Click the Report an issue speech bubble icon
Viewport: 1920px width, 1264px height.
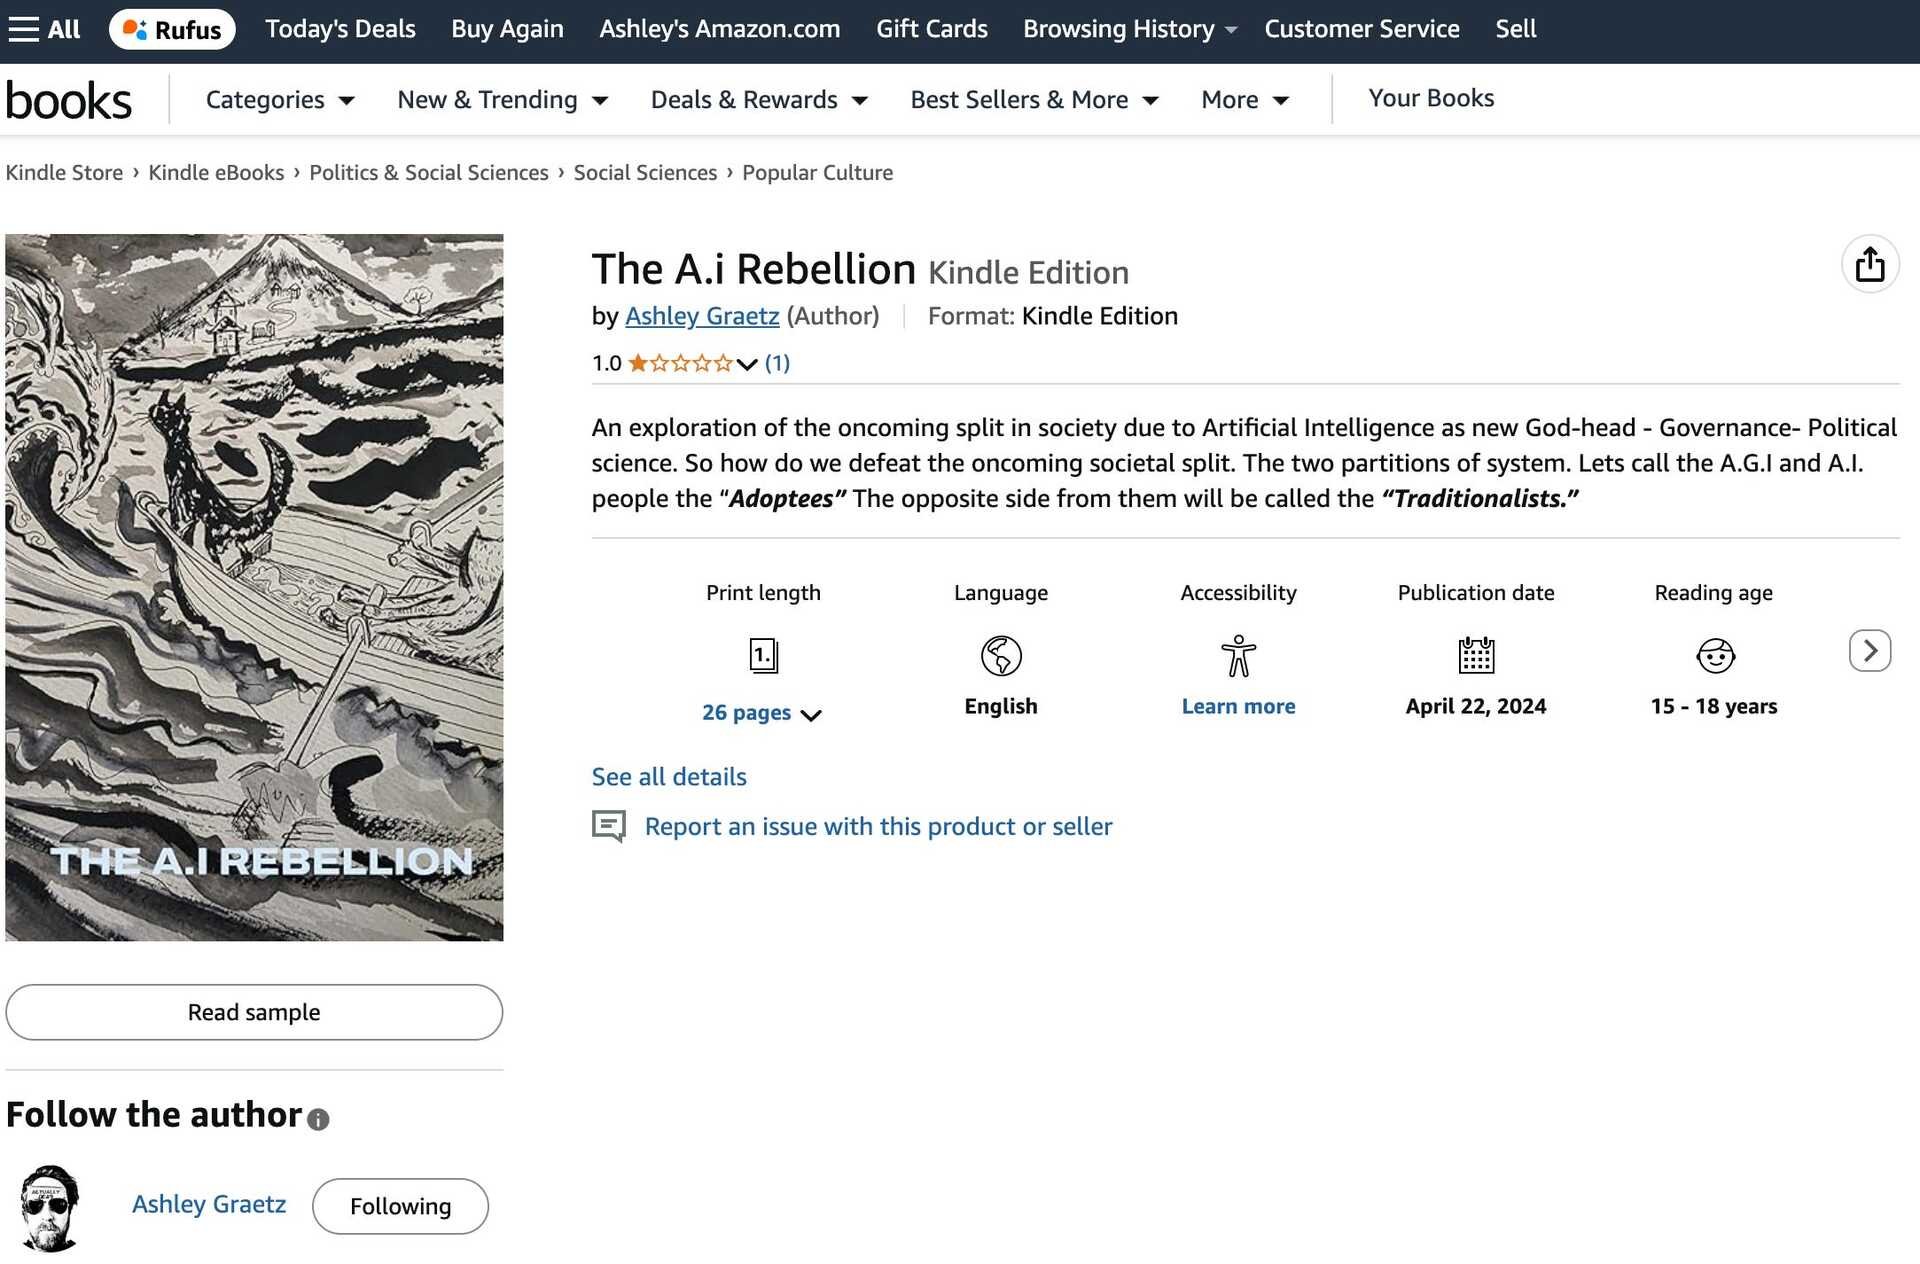click(x=608, y=826)
